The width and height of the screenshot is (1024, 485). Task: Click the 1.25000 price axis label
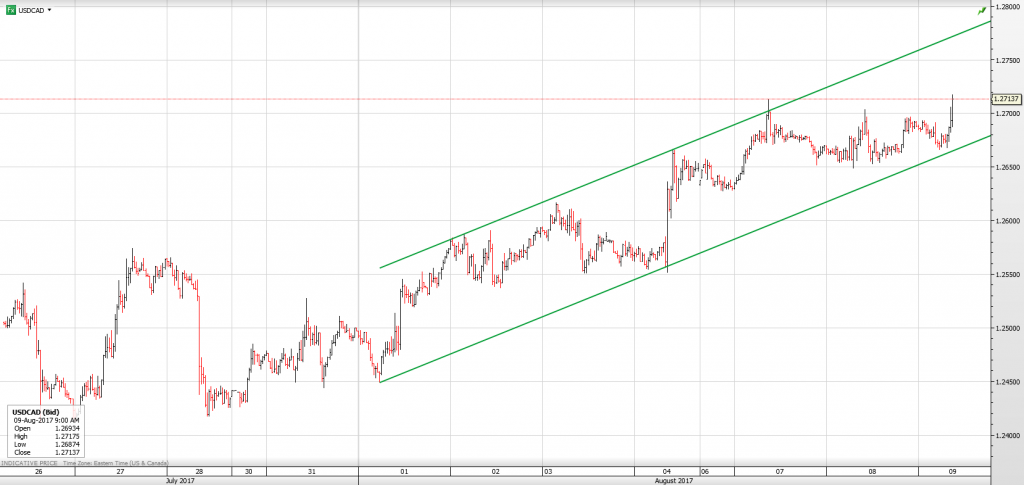coord(1005,328)
